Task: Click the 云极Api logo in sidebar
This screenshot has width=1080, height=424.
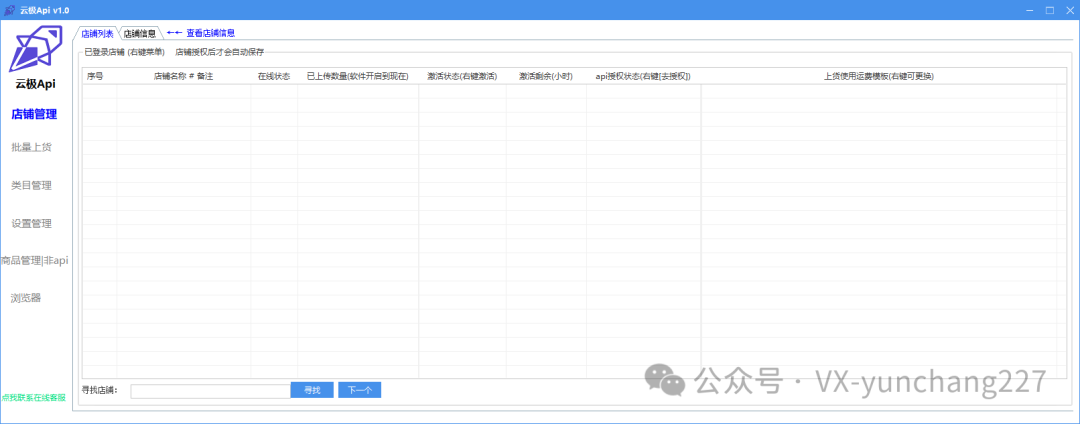Action: tap(35, 49)
